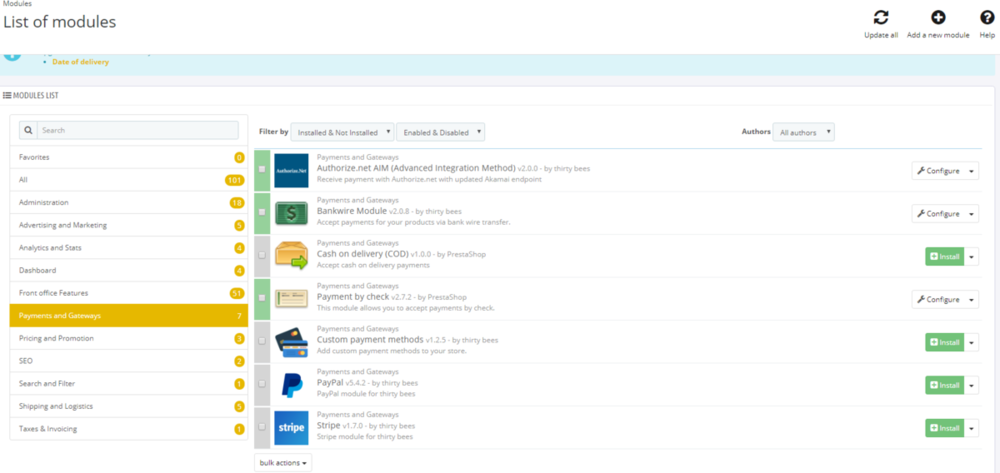Open the Installed & Not Installed filter dropdown

(342, 132)
